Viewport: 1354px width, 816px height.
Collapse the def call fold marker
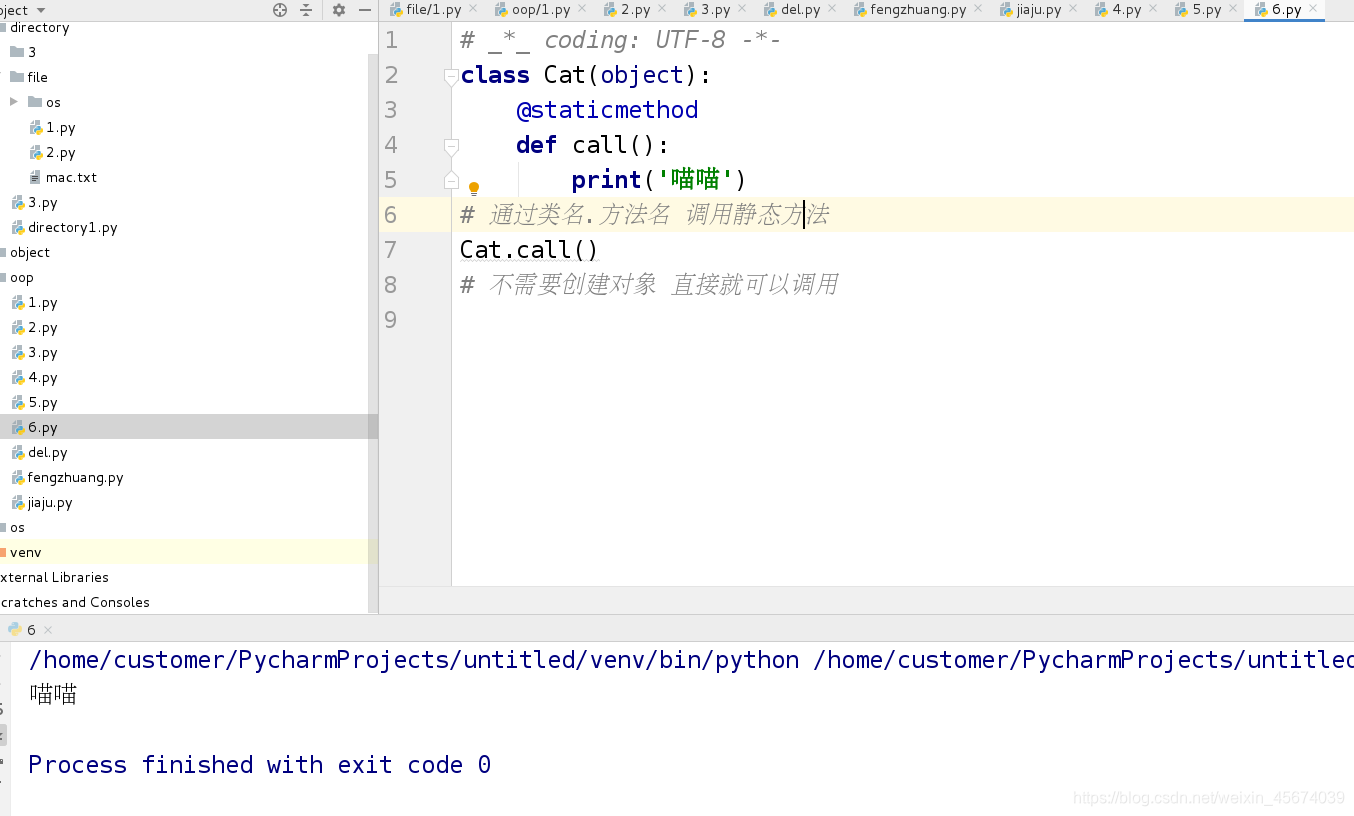451,146
